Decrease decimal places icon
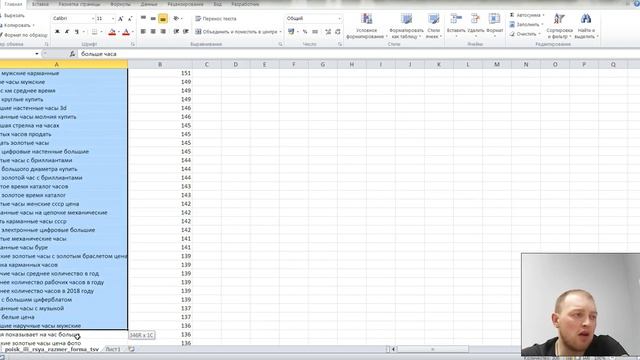Image resolution: width=640 pixels, height=360 pixels. tap(338, 31)
